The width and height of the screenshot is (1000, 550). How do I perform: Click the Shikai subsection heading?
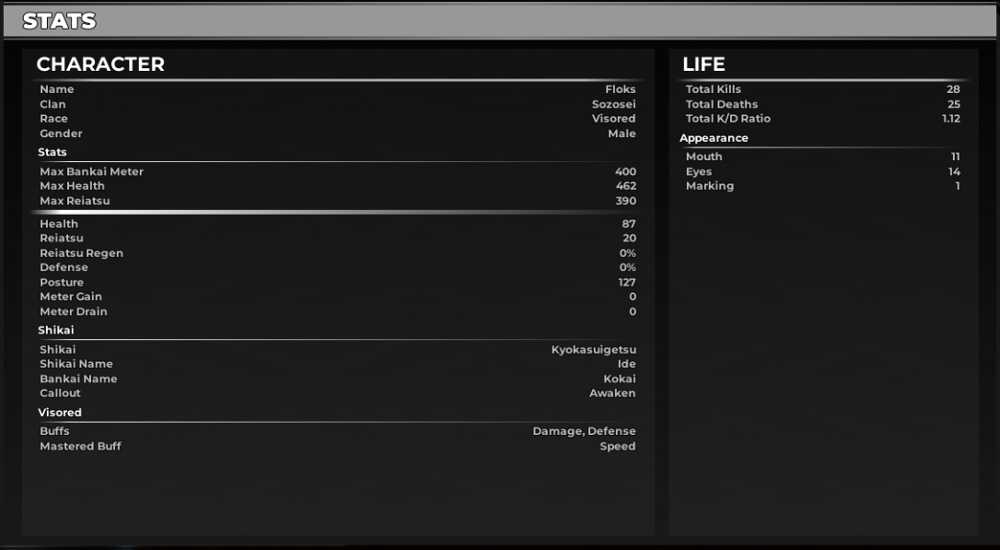pos(56,331)
